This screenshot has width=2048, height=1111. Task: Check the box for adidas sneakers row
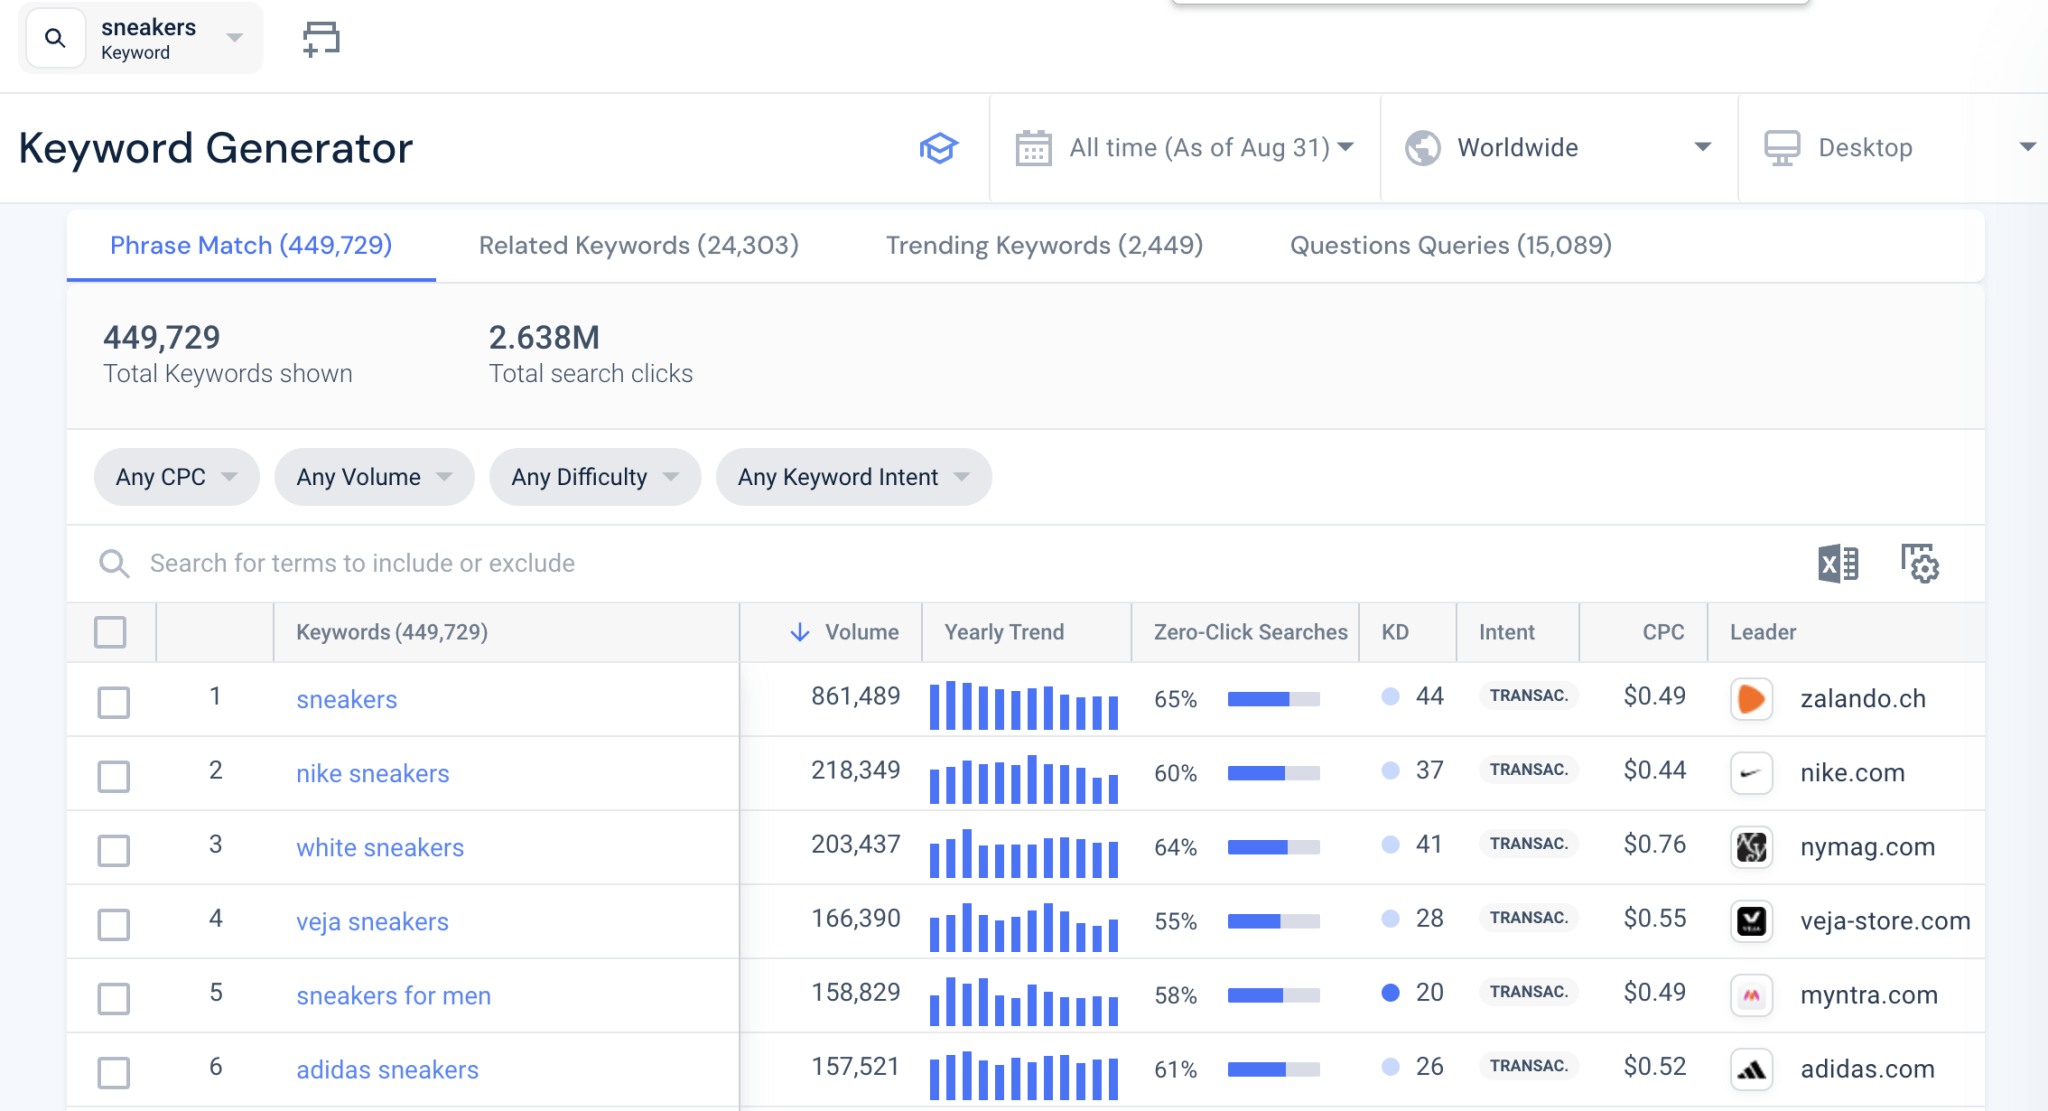114,1072
